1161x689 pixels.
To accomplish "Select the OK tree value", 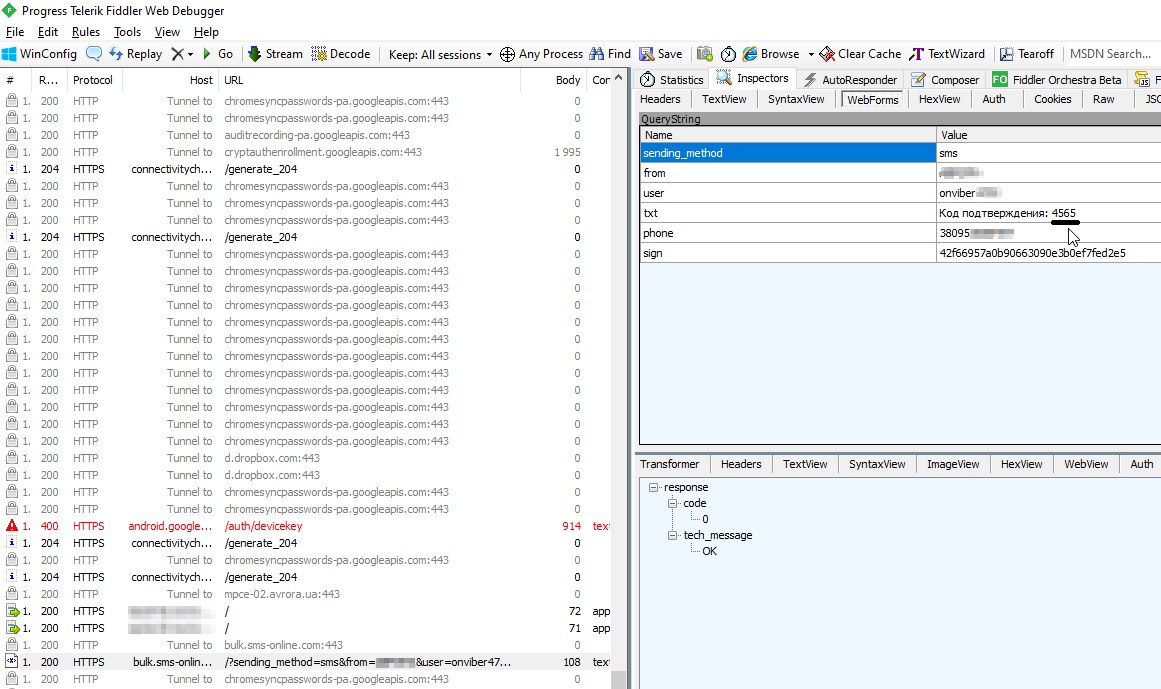I will coord(709,551).
